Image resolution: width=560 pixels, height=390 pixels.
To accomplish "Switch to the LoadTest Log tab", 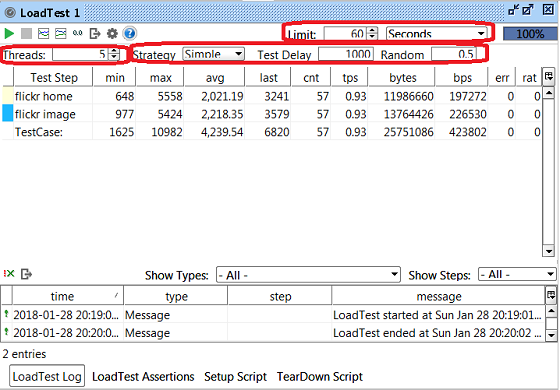I will tap(47, 376).
